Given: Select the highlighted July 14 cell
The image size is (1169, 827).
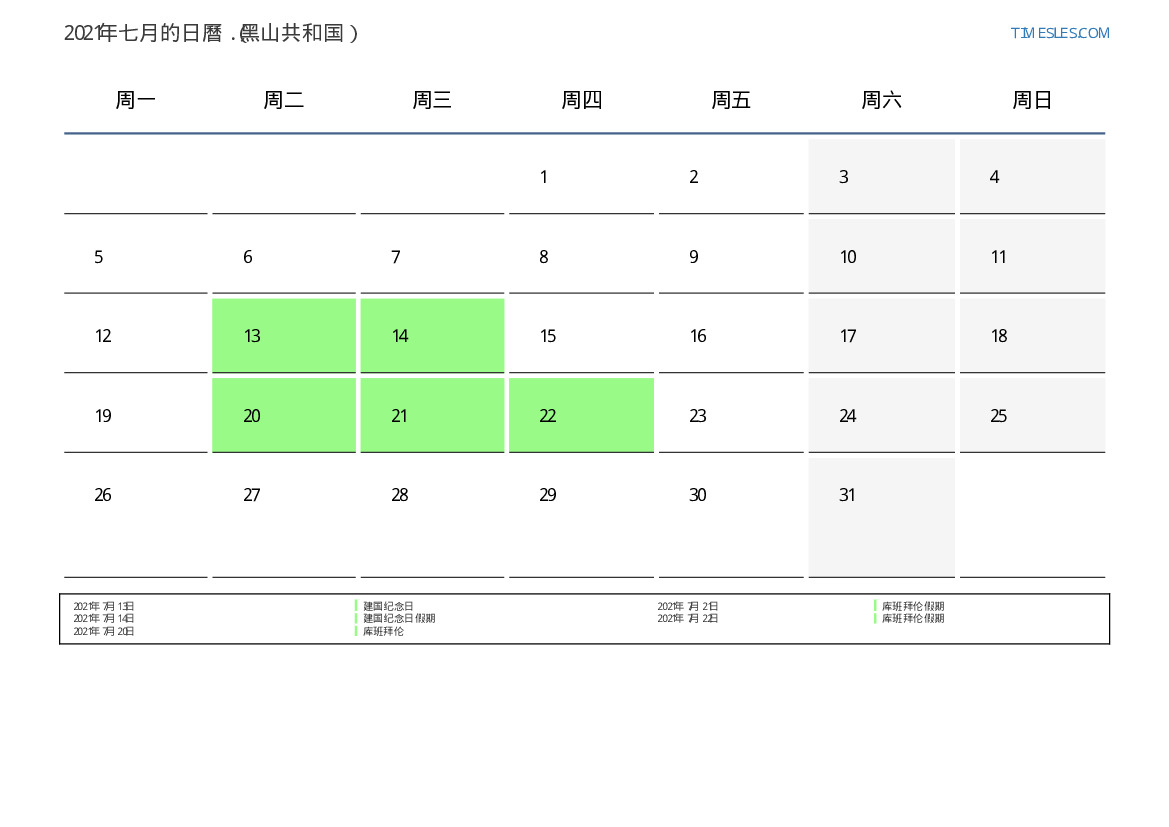Looking at the screenshot, I should pyautogui.click(x=432, y=336).
